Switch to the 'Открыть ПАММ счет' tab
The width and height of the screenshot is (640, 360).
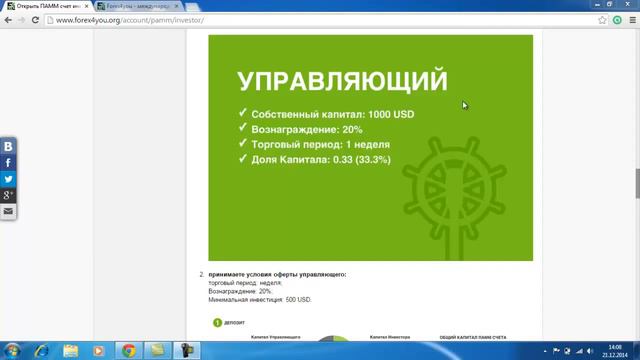point(47,6)
